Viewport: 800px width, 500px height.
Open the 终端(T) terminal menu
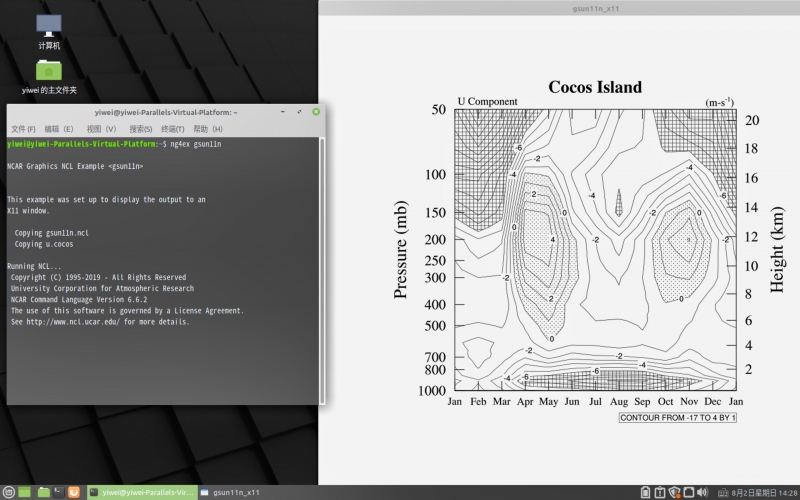[172, 129]
